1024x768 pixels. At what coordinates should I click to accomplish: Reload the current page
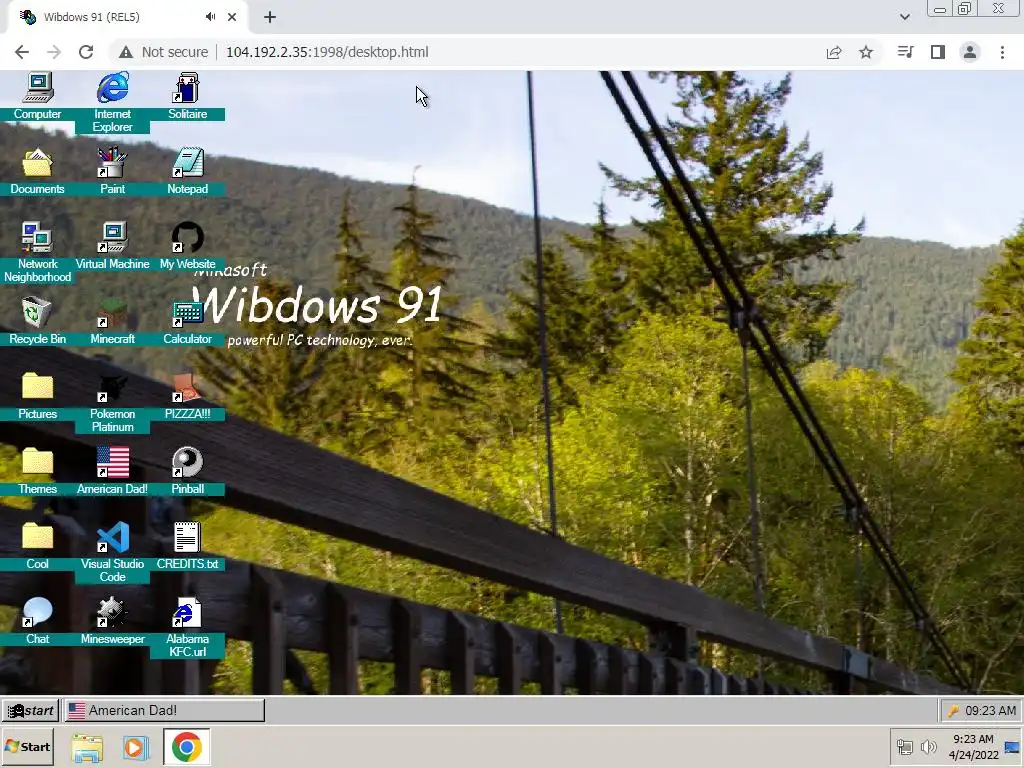86,52
